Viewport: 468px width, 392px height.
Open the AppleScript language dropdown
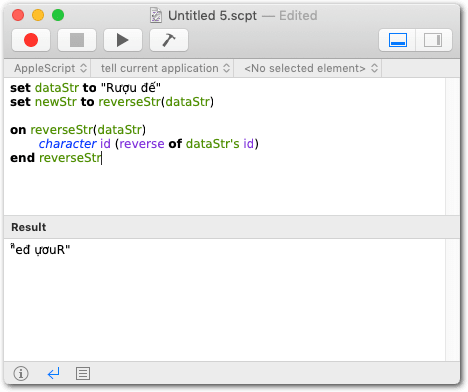tap(50, 68)
